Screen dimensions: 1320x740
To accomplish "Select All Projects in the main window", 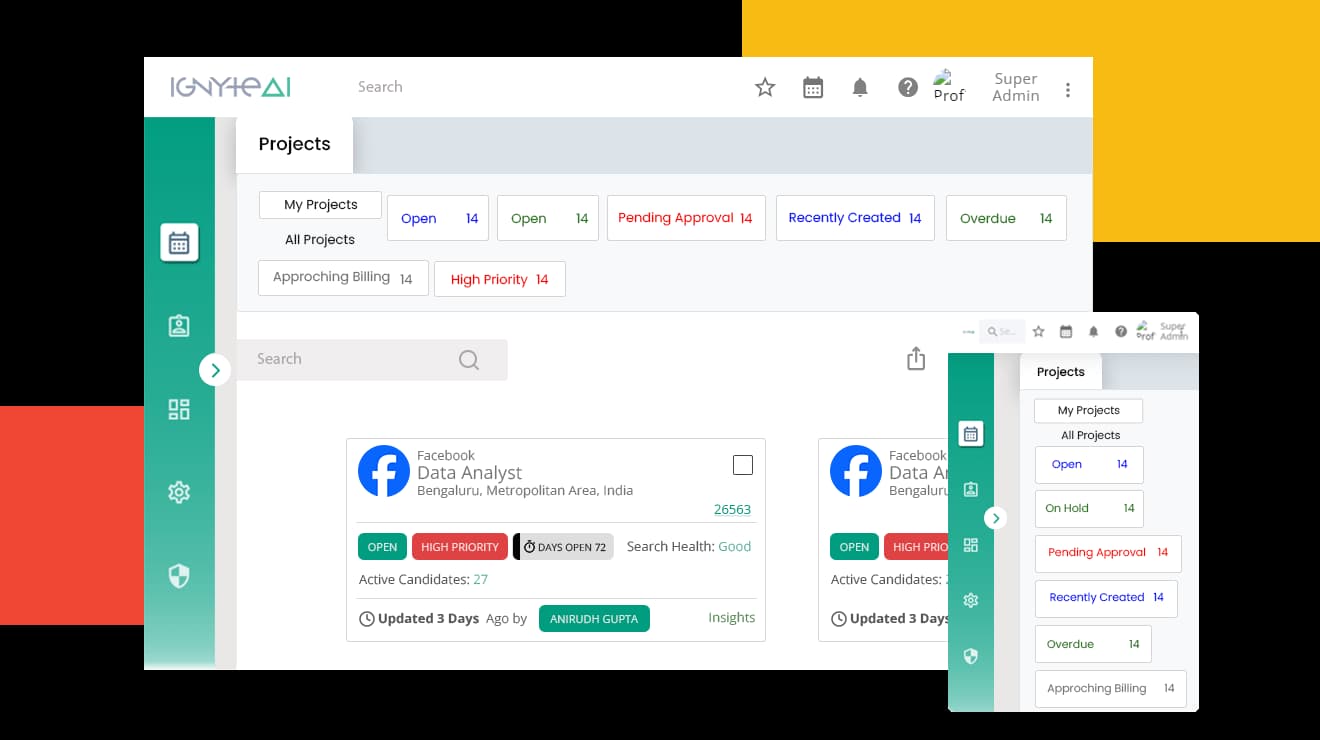I will (x=320, y=240).
